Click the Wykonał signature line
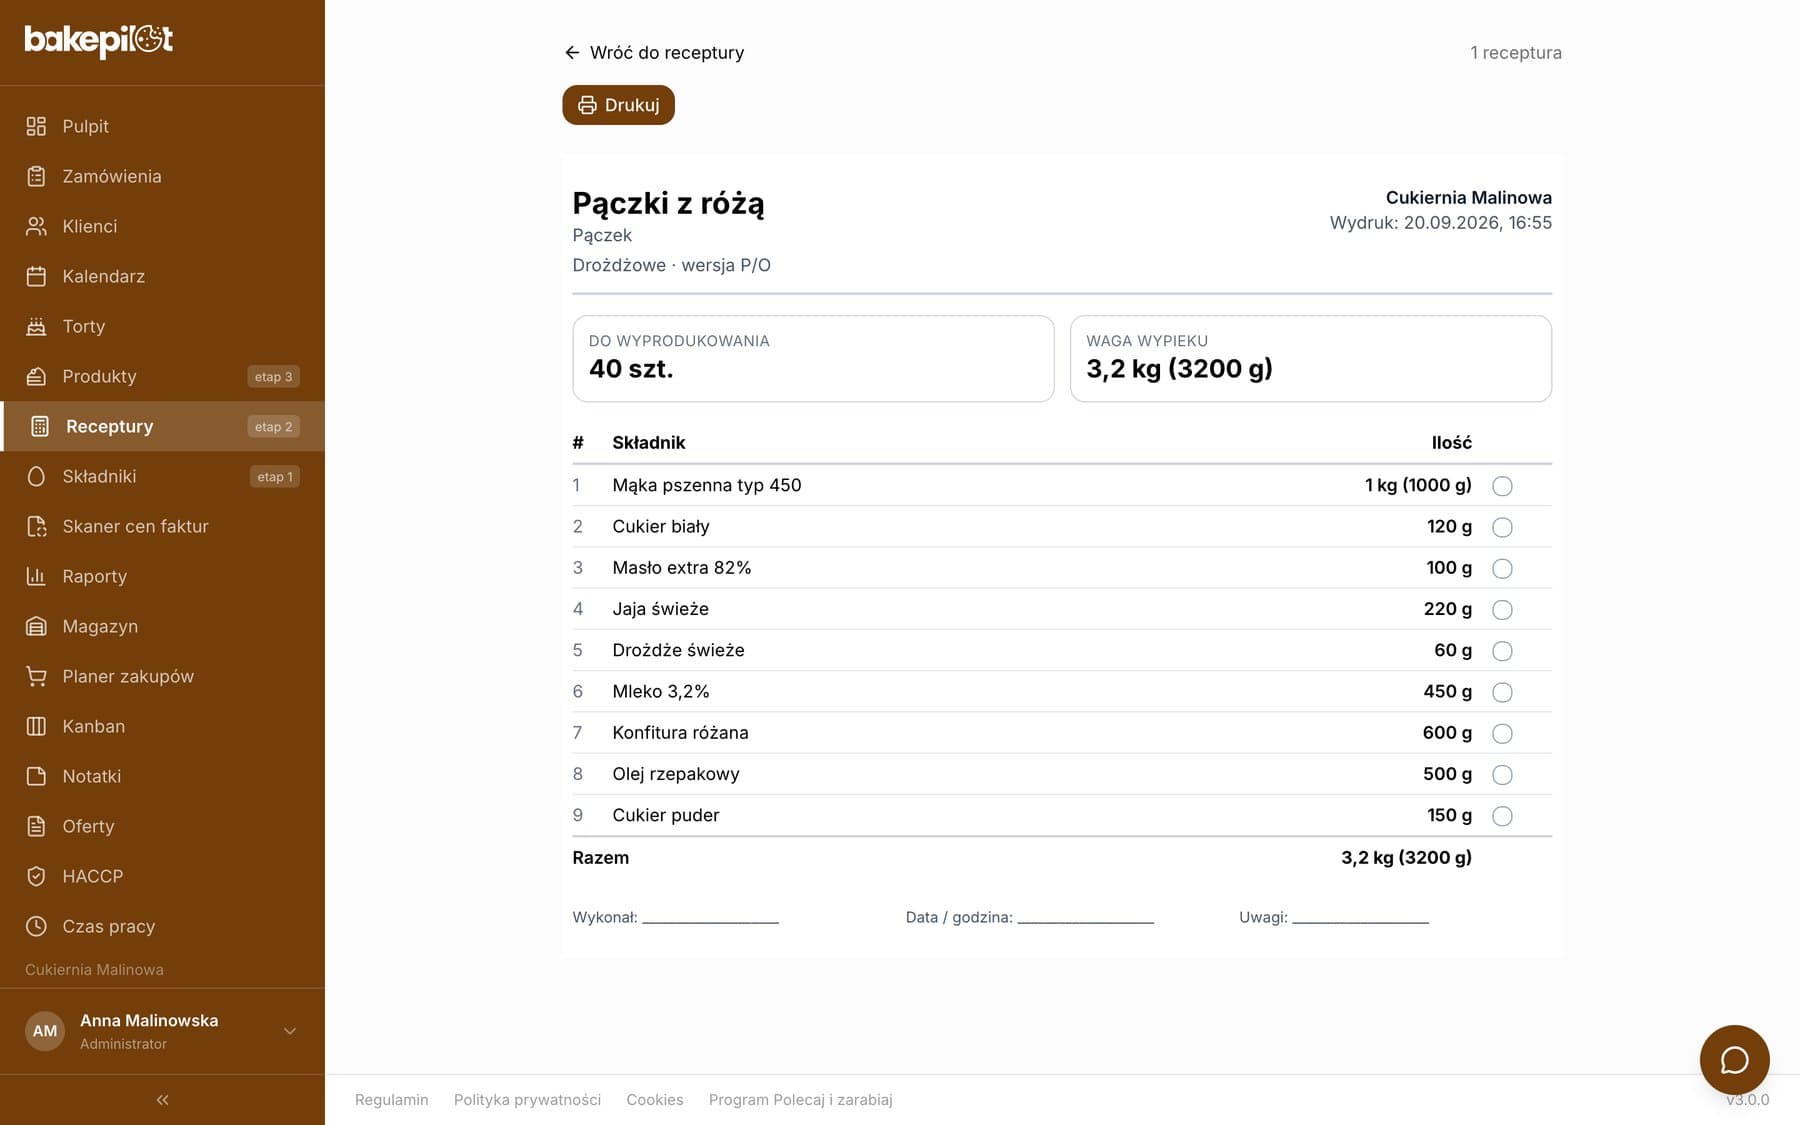Screen dimensions: 1800x1125 tap(710, 918)
